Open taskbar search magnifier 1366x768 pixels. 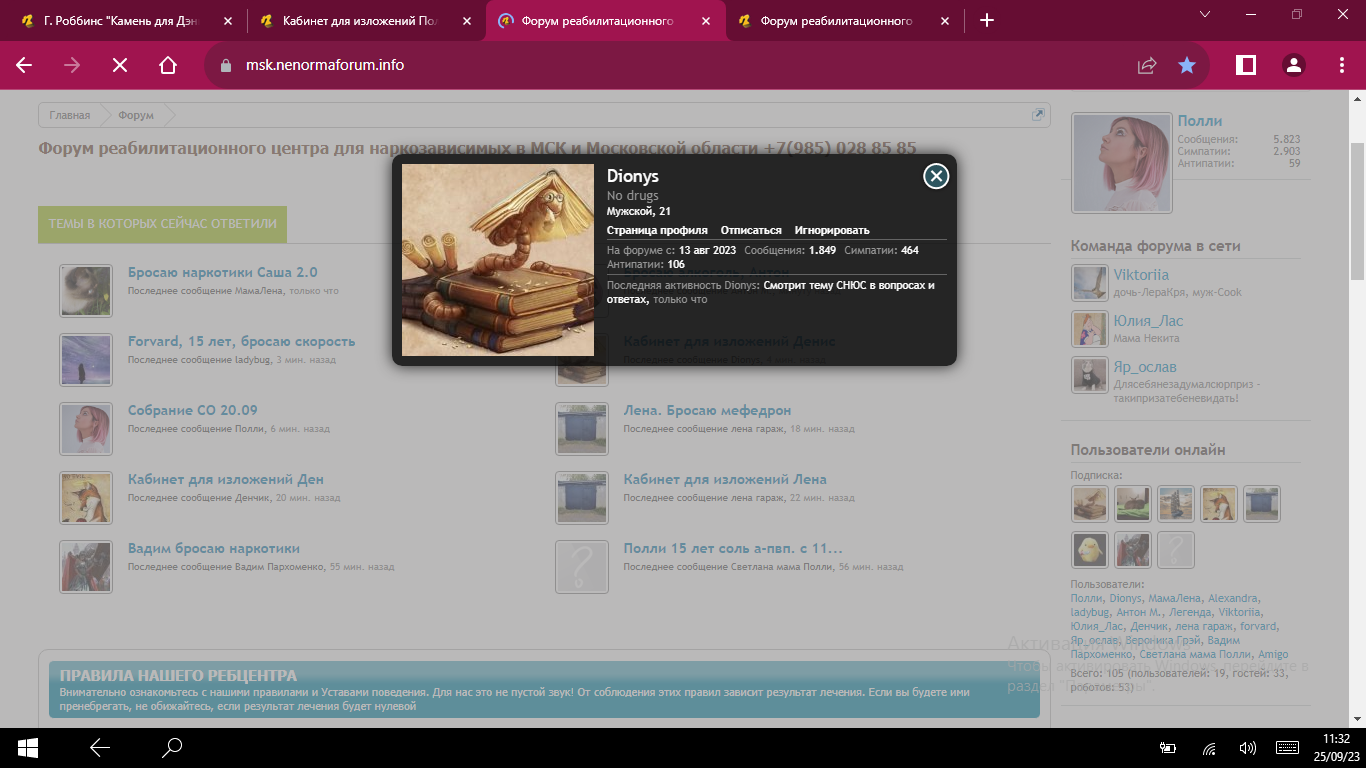172,747
